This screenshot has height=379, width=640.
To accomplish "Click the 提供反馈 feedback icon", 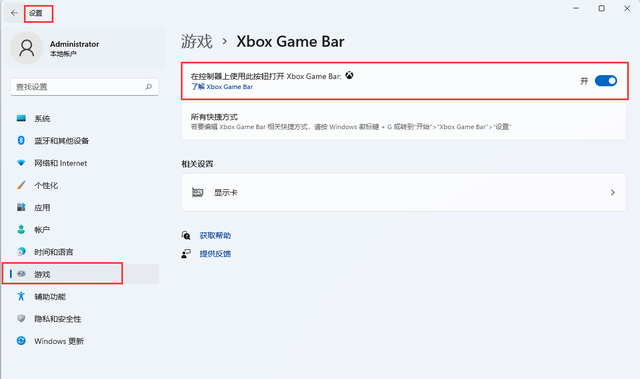I will tap(186, 254).
